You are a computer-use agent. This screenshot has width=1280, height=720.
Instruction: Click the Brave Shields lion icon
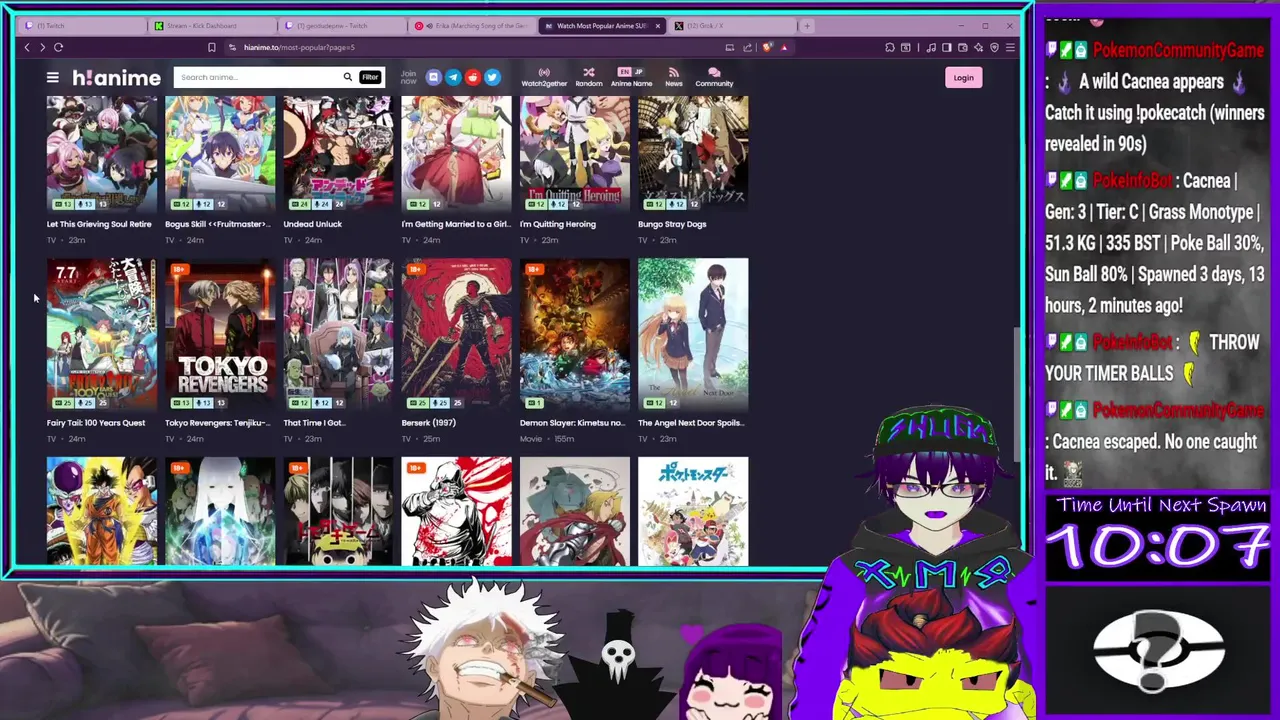pyautogui.click(x=767, y=47)
